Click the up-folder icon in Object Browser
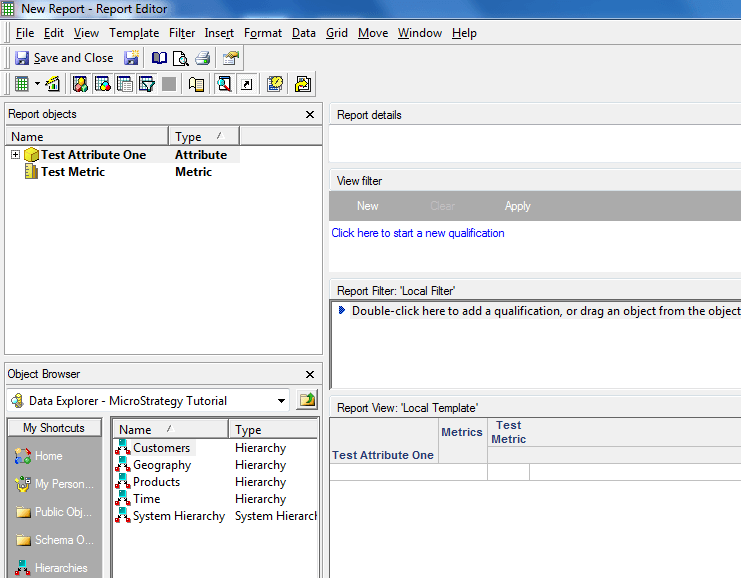This screenshot has height=578, width=741. [x=307, y=401]
